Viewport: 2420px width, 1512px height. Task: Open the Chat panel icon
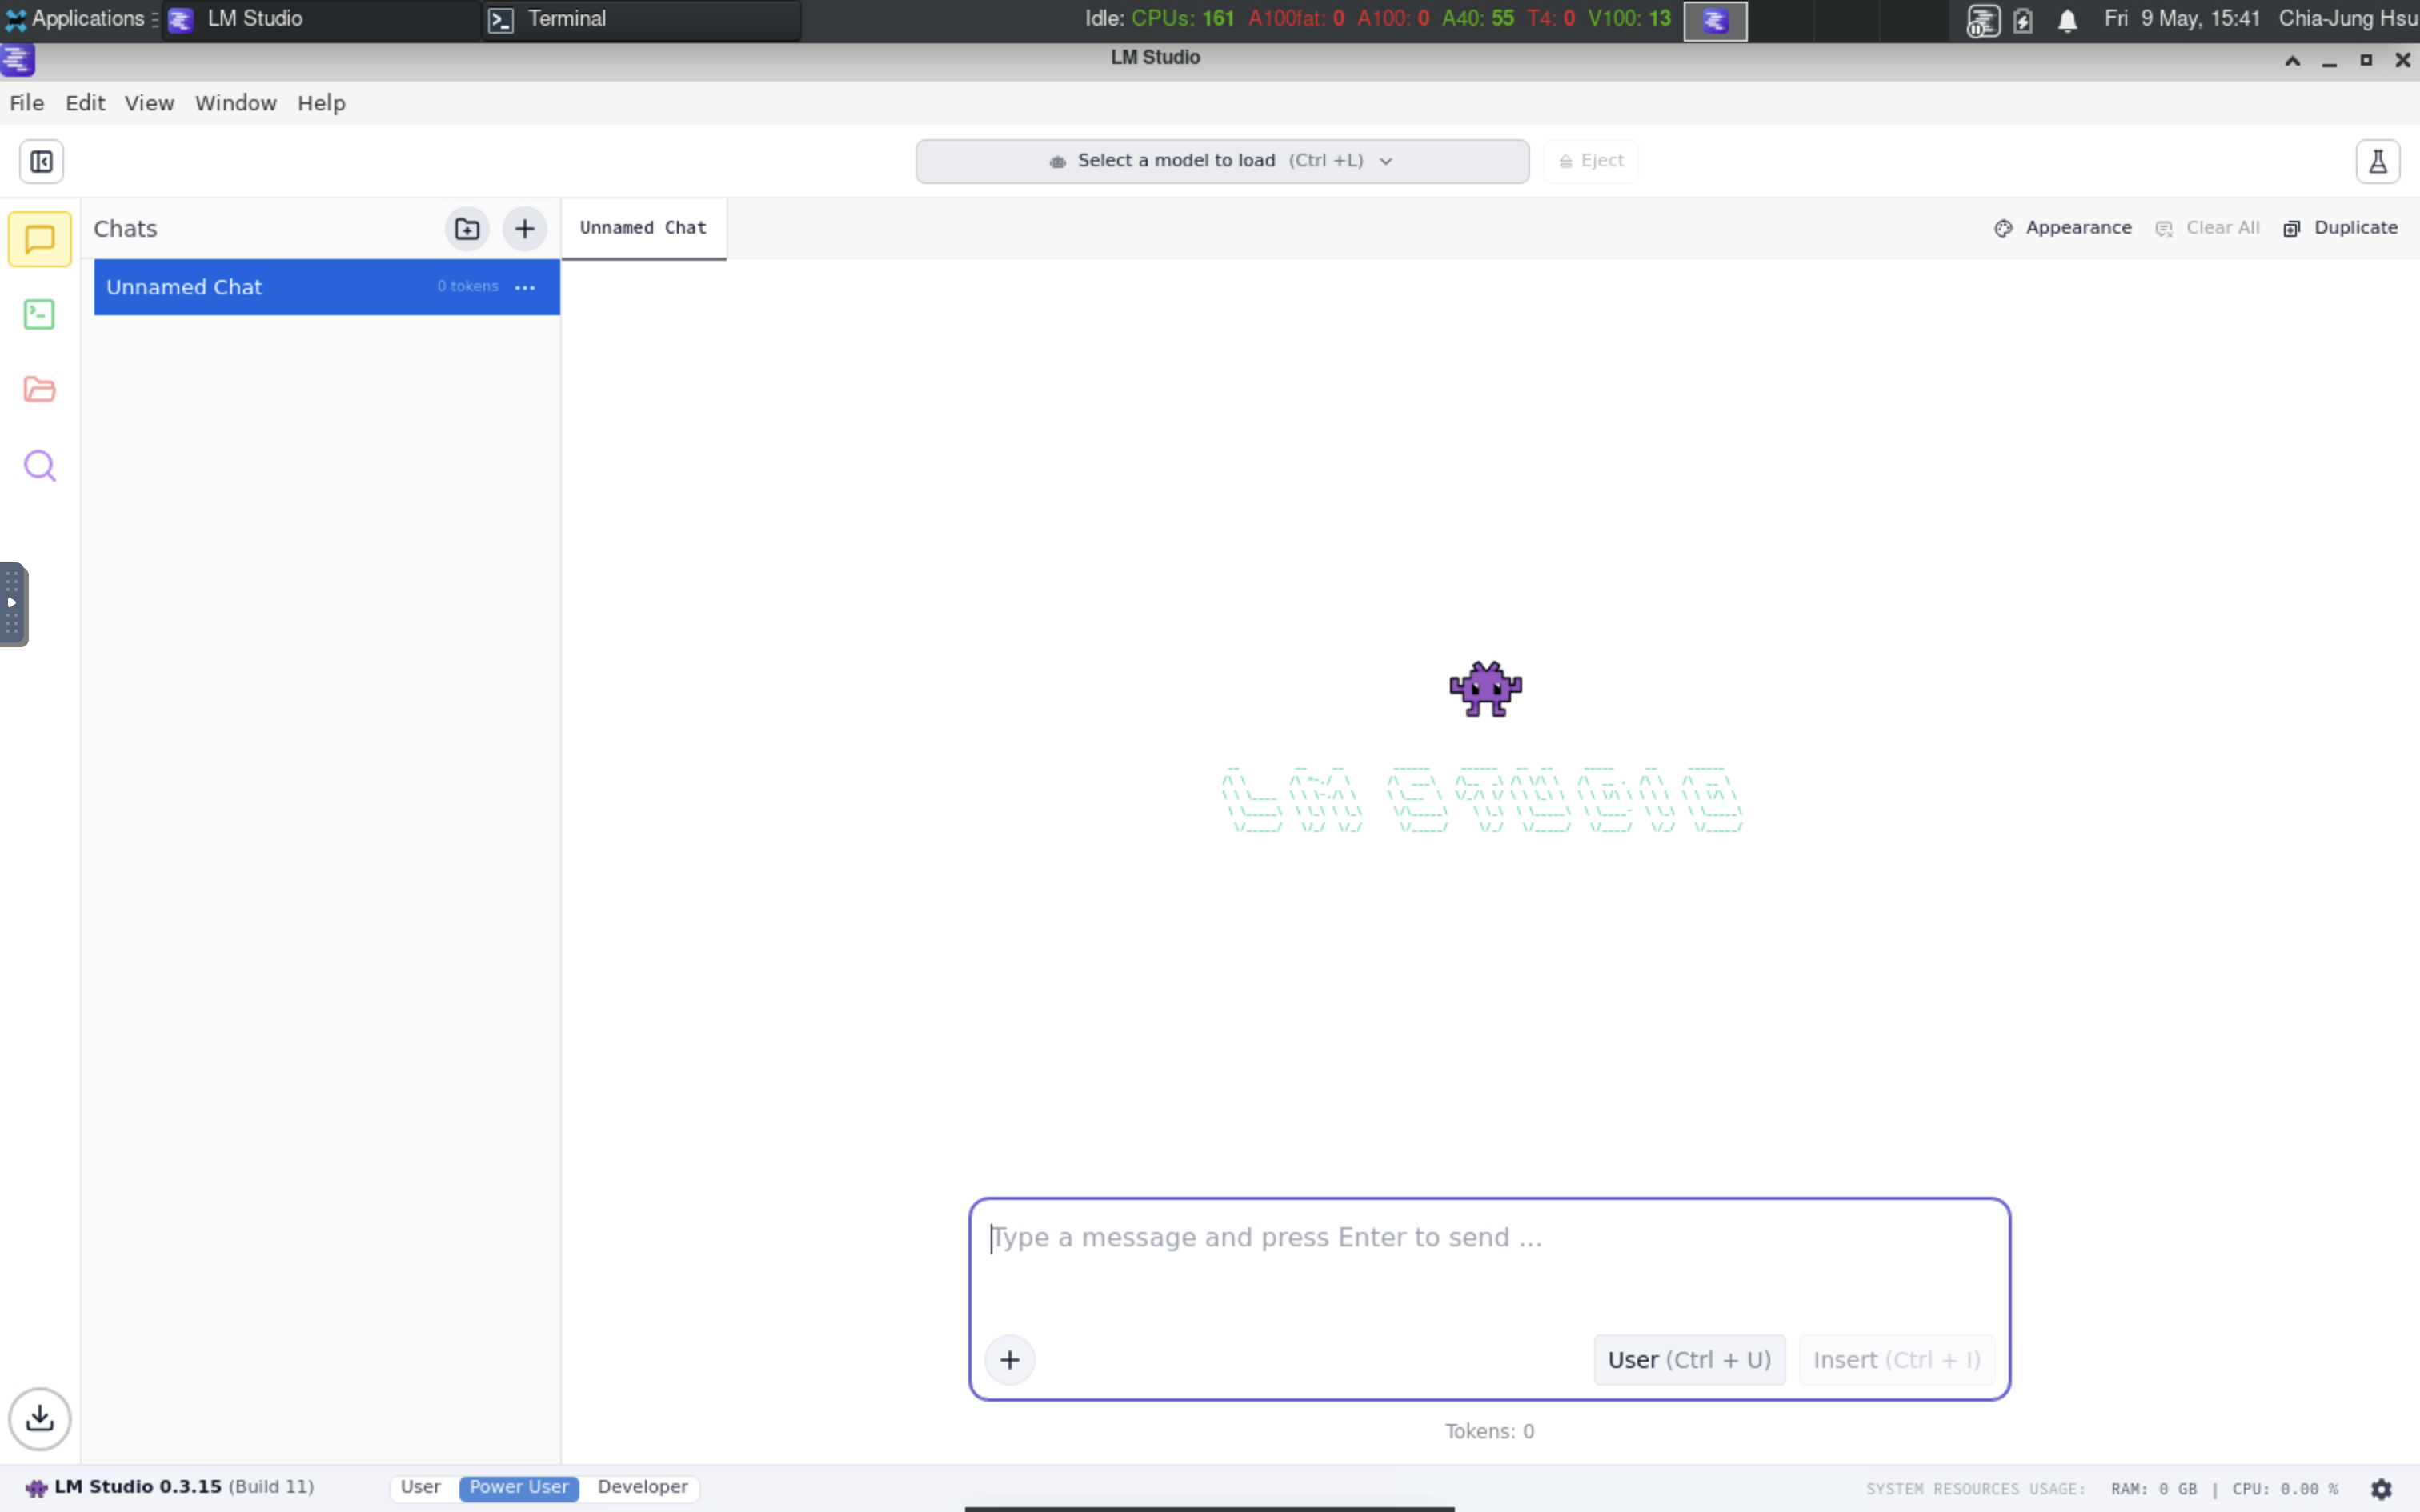39,239
